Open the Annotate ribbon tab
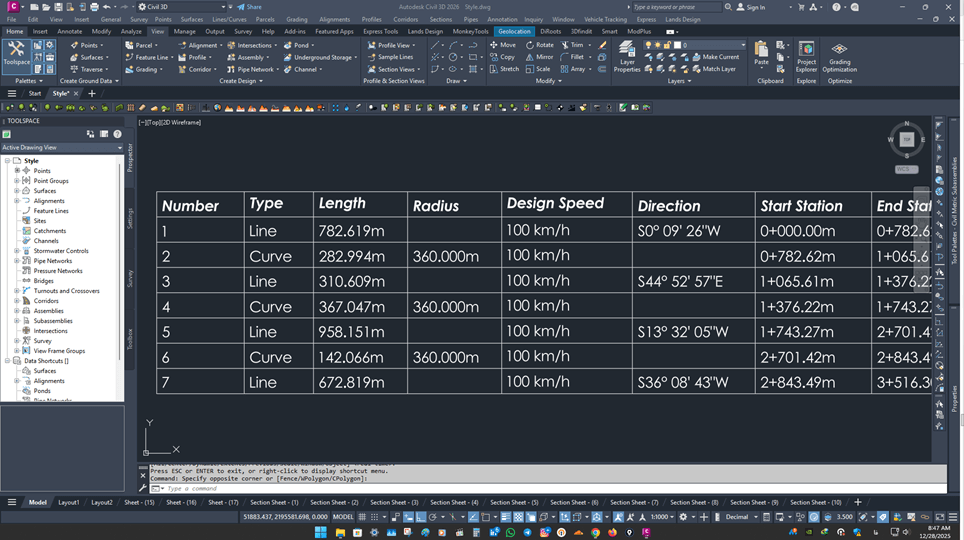 tap(70, 31)
